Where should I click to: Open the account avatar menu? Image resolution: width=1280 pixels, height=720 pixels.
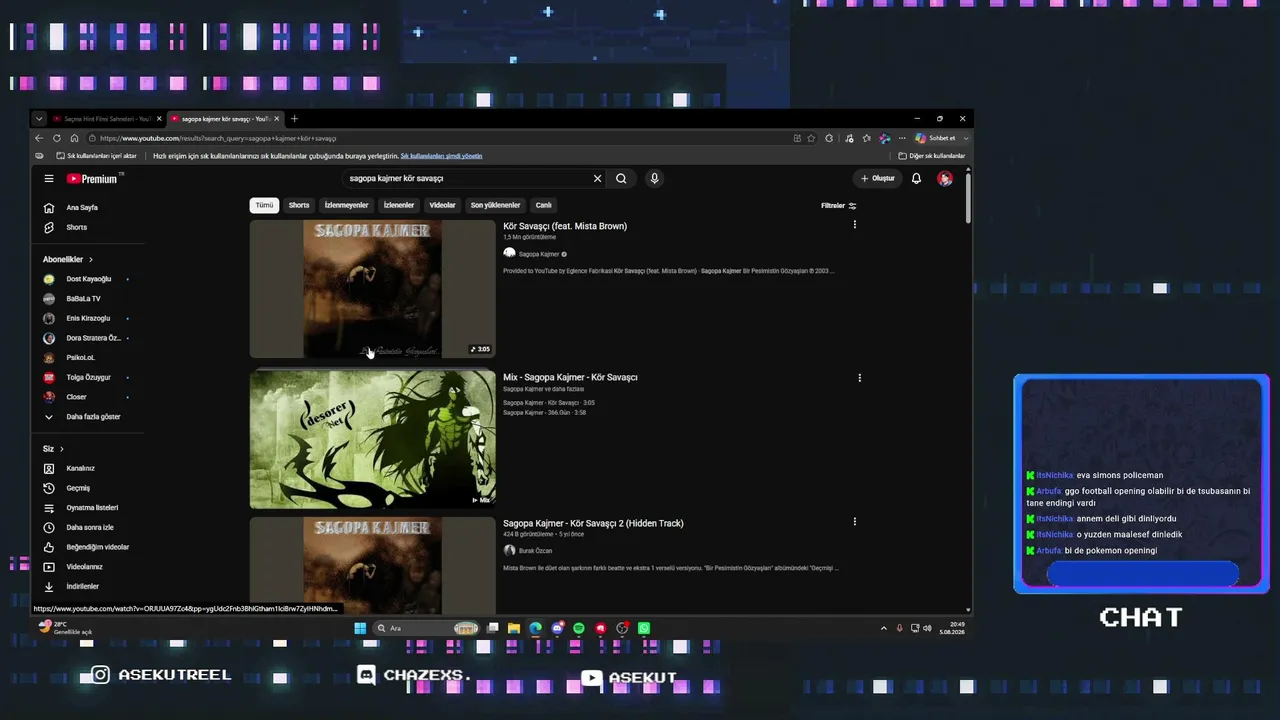coord(944,179)
